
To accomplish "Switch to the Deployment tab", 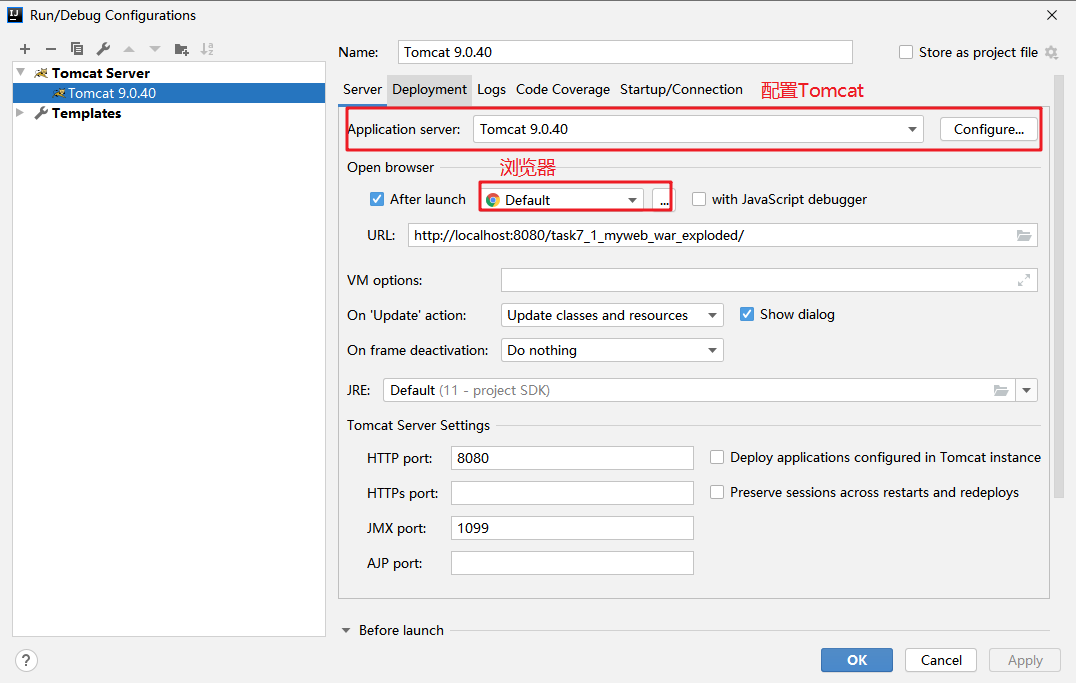I will [x=429, y=89].
